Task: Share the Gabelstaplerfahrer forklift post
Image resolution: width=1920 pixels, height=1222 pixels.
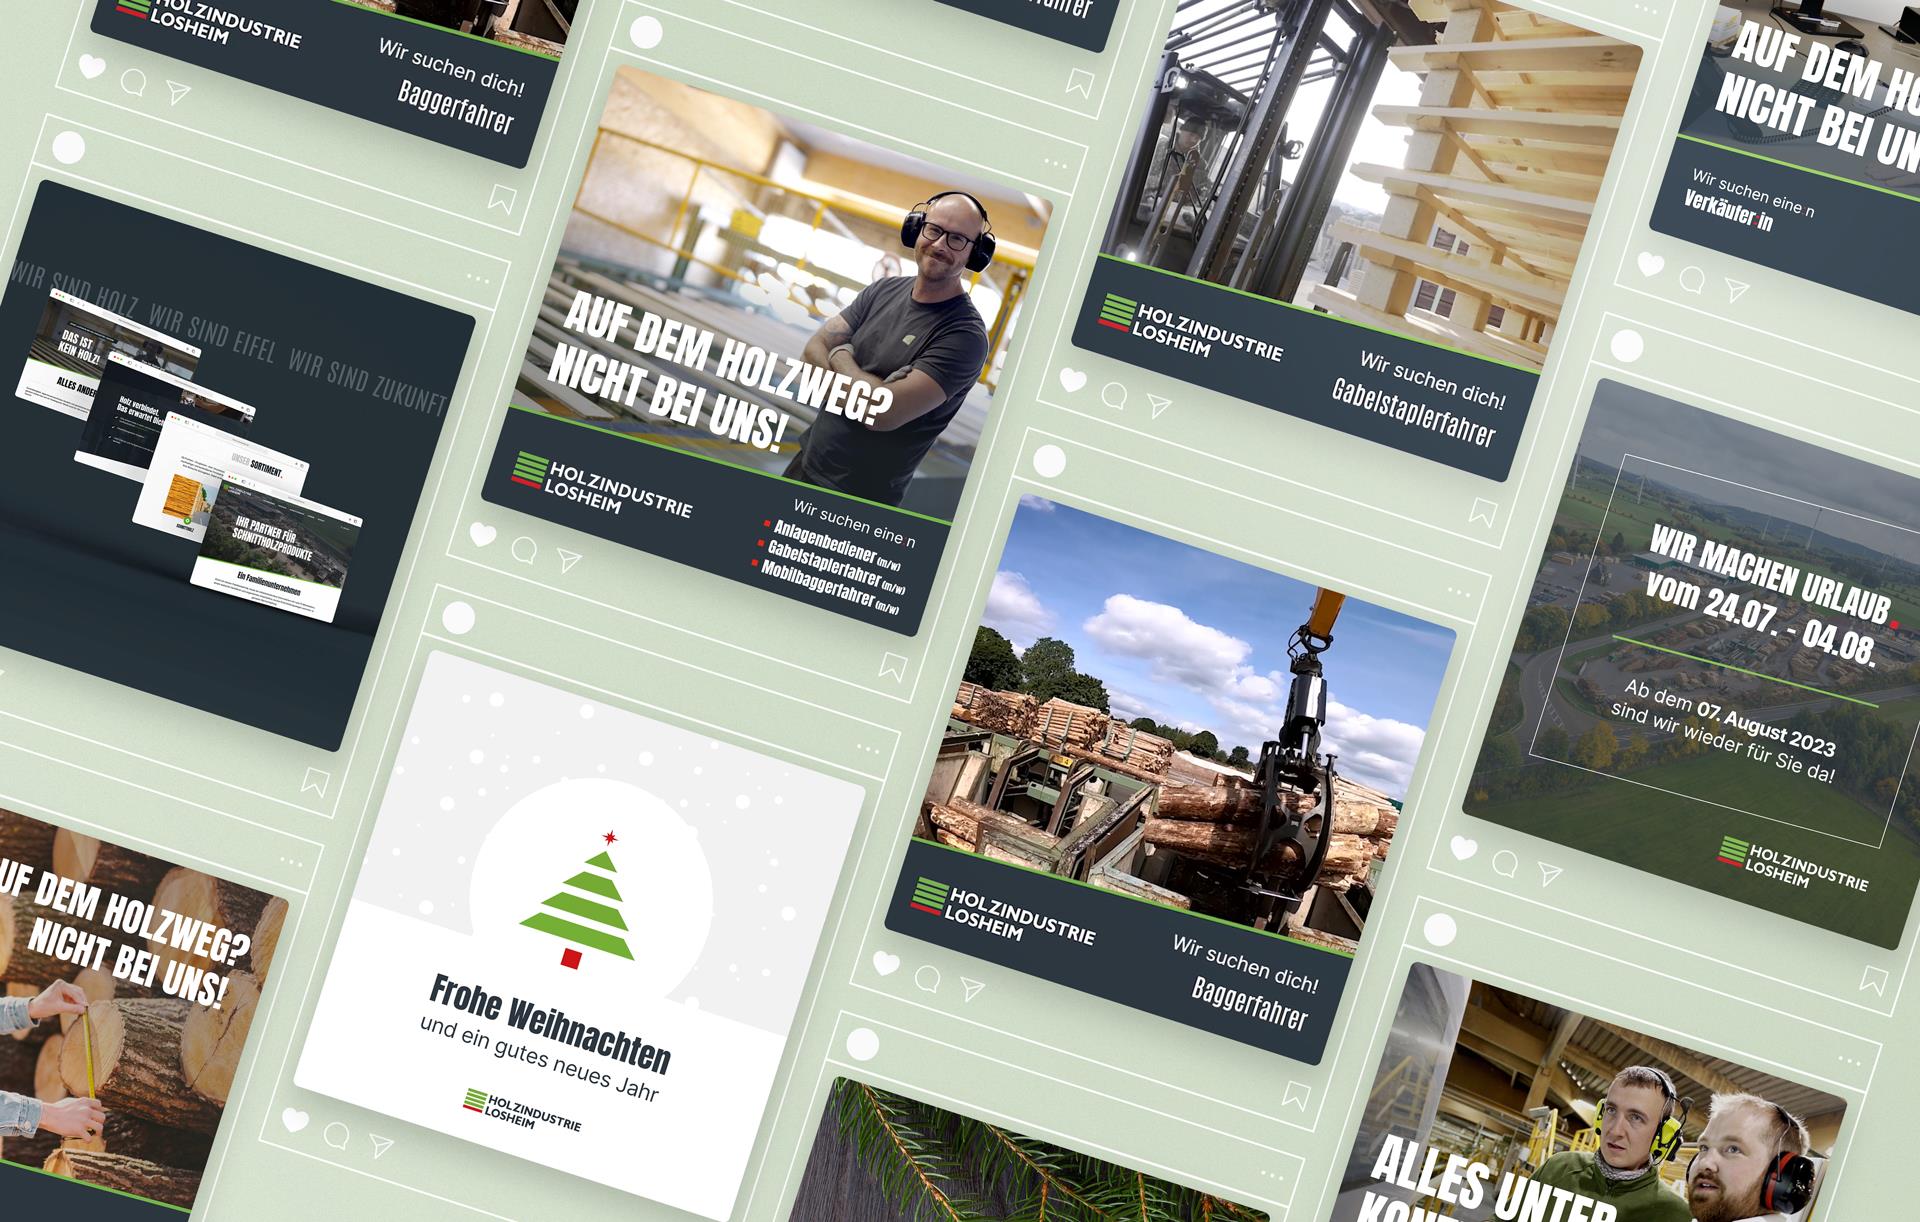Action: click(x=1159, y=406)
